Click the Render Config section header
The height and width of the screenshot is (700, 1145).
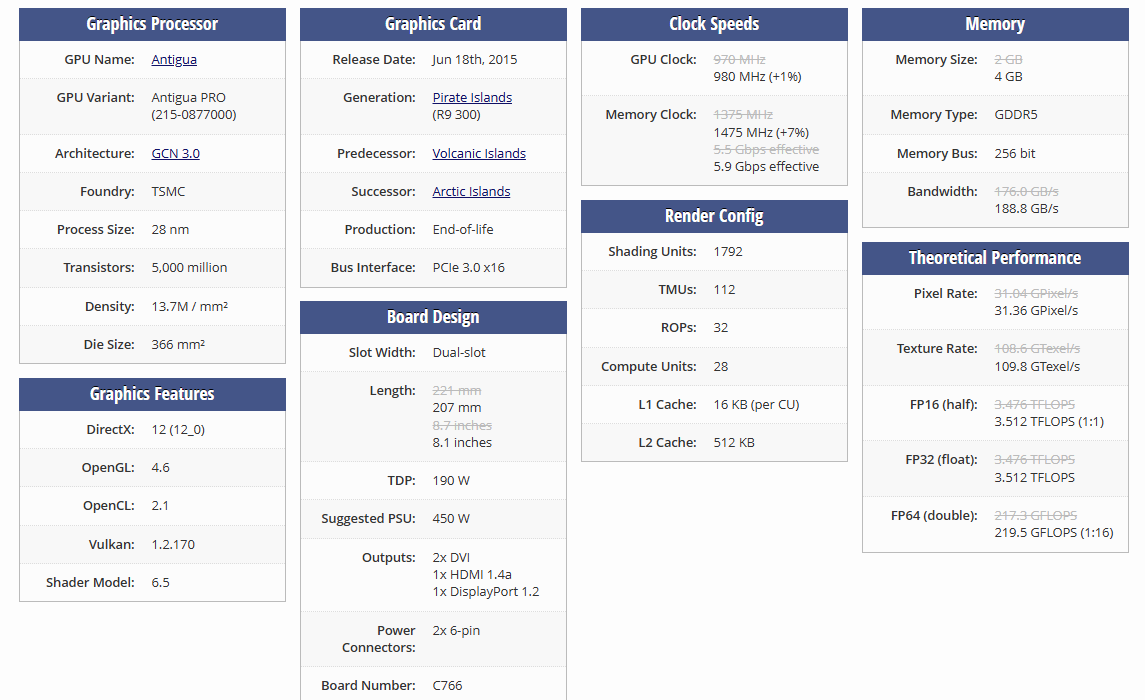pos(714,216)
